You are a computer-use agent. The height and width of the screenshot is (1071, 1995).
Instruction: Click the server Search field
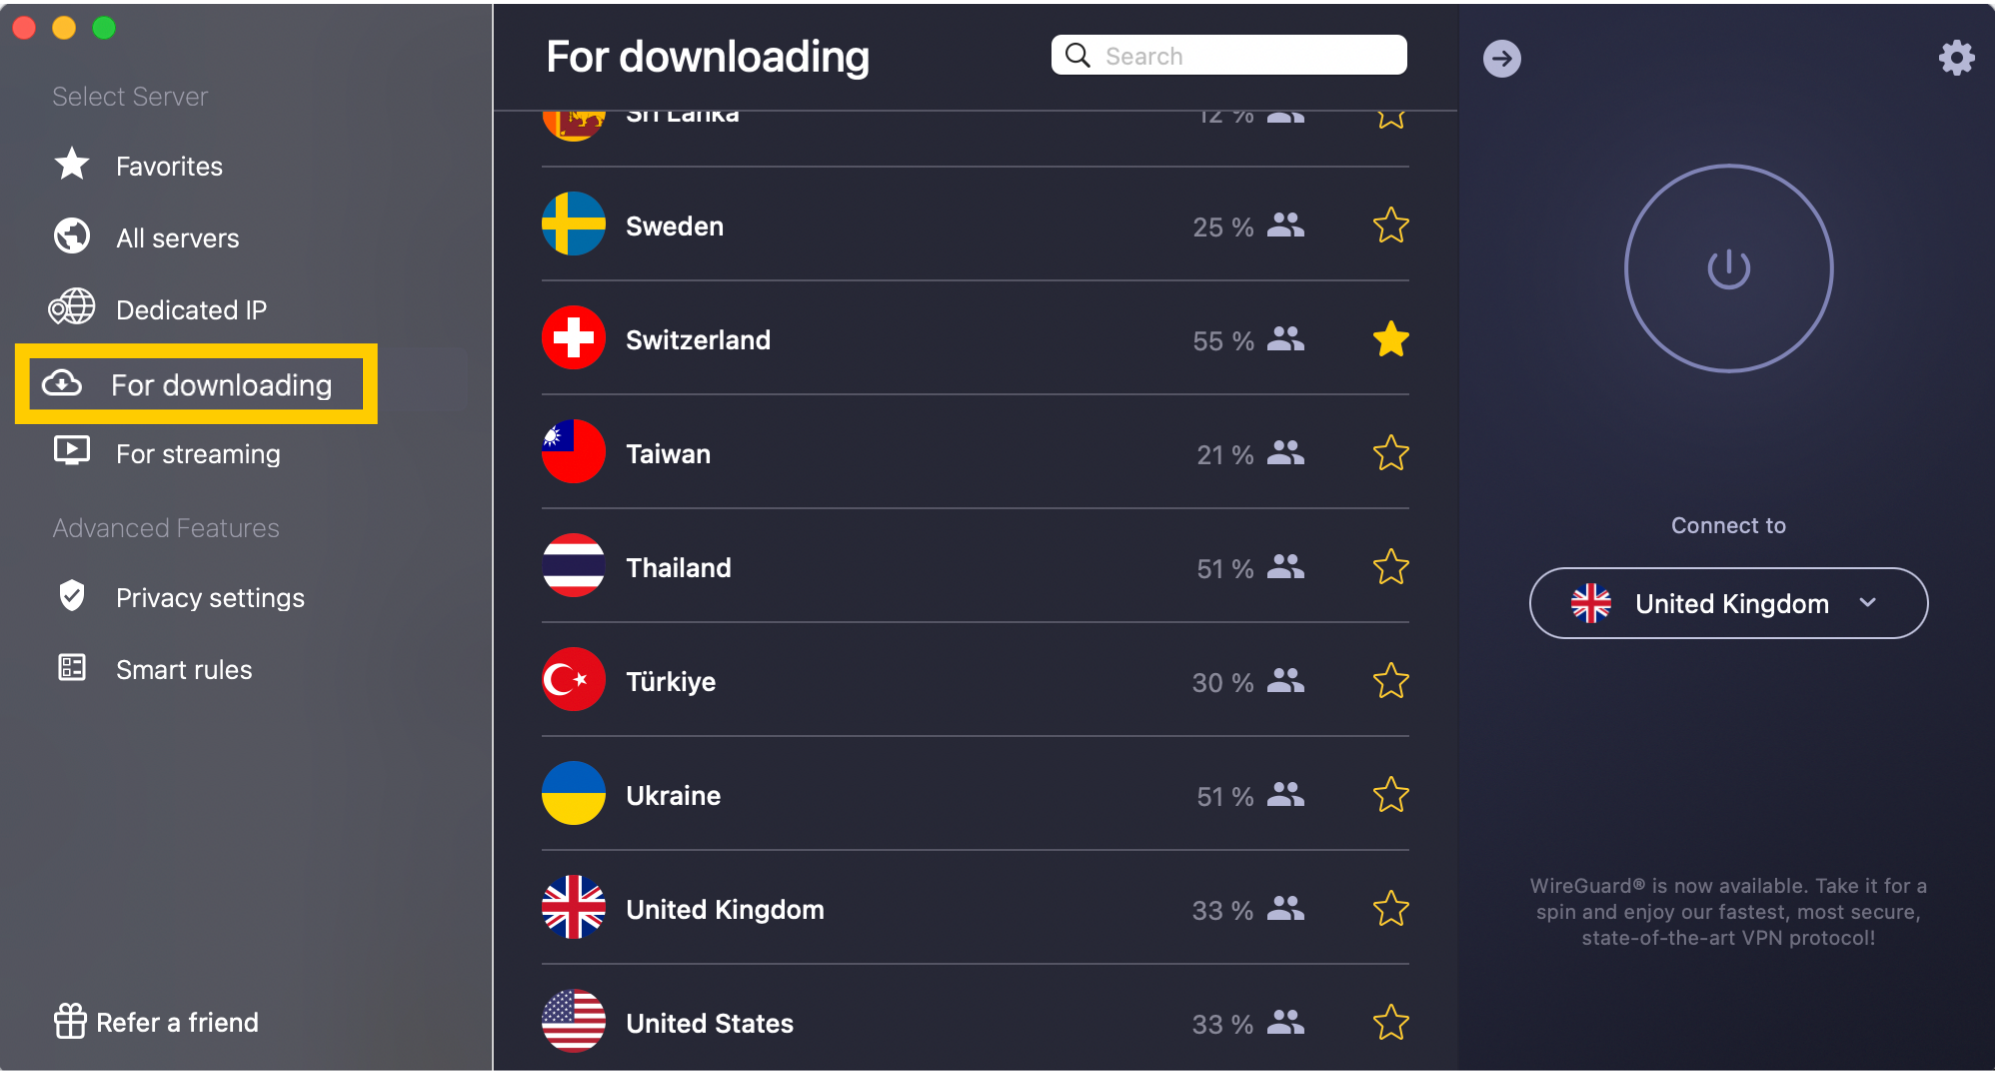(1229, 55)
